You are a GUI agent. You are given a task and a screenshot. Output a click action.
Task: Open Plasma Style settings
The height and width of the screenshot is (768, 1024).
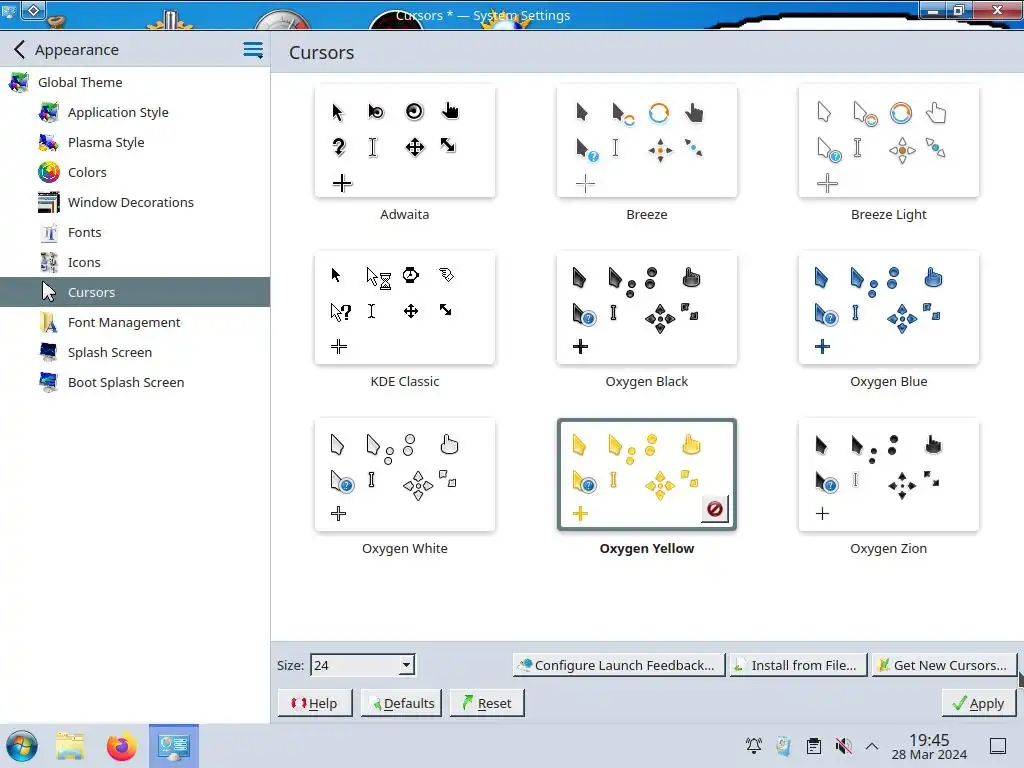click(135, 142)
